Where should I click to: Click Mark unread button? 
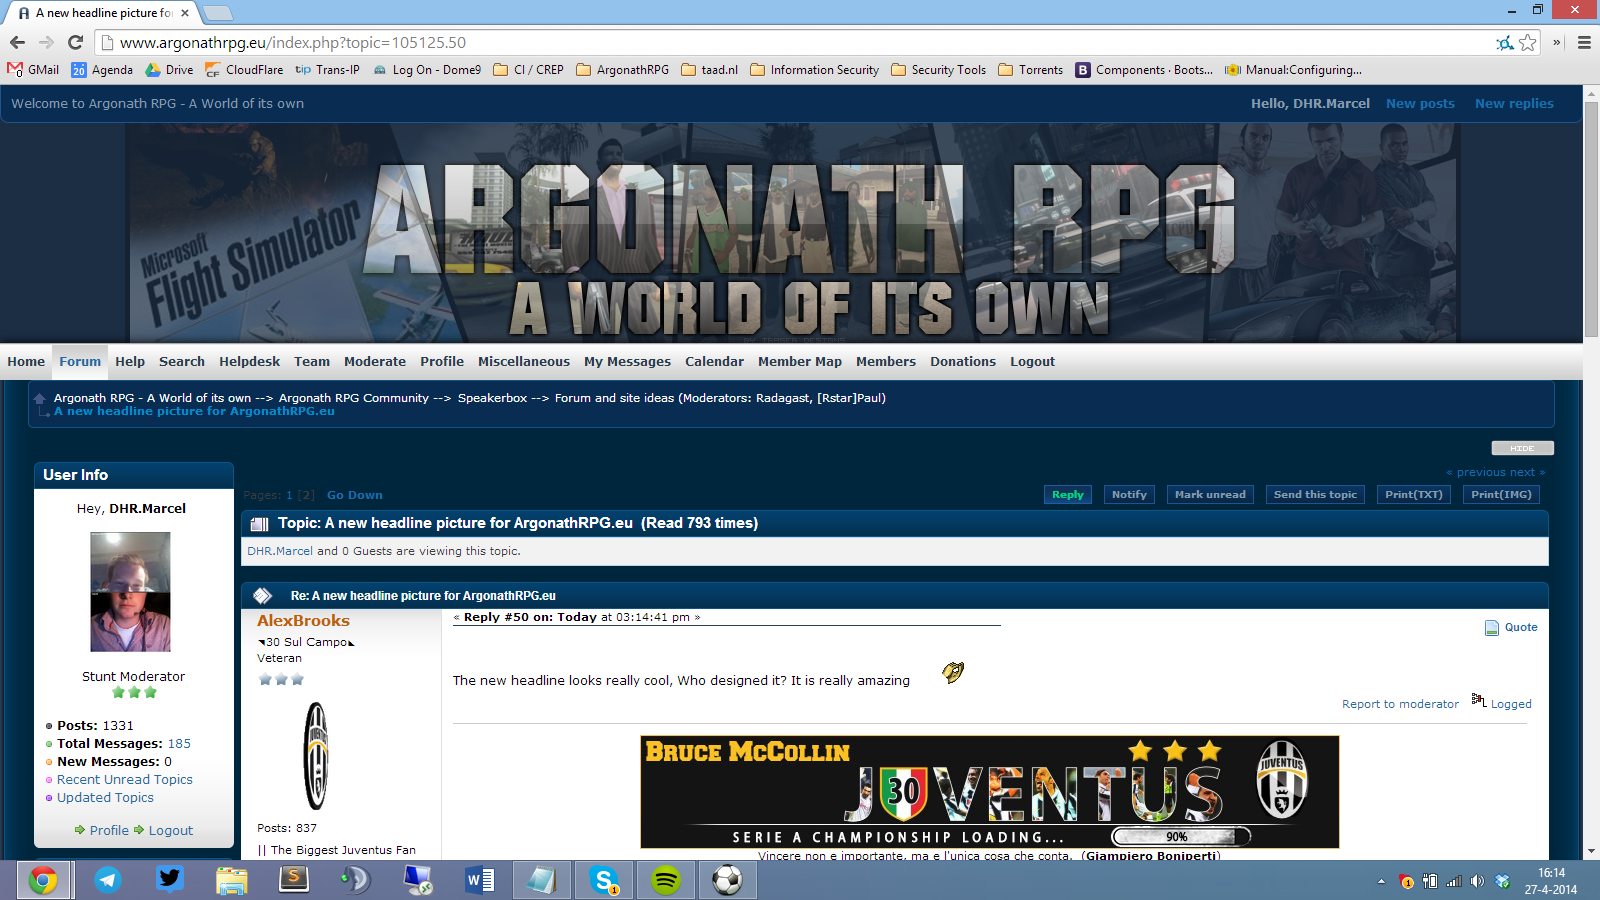1210,494
